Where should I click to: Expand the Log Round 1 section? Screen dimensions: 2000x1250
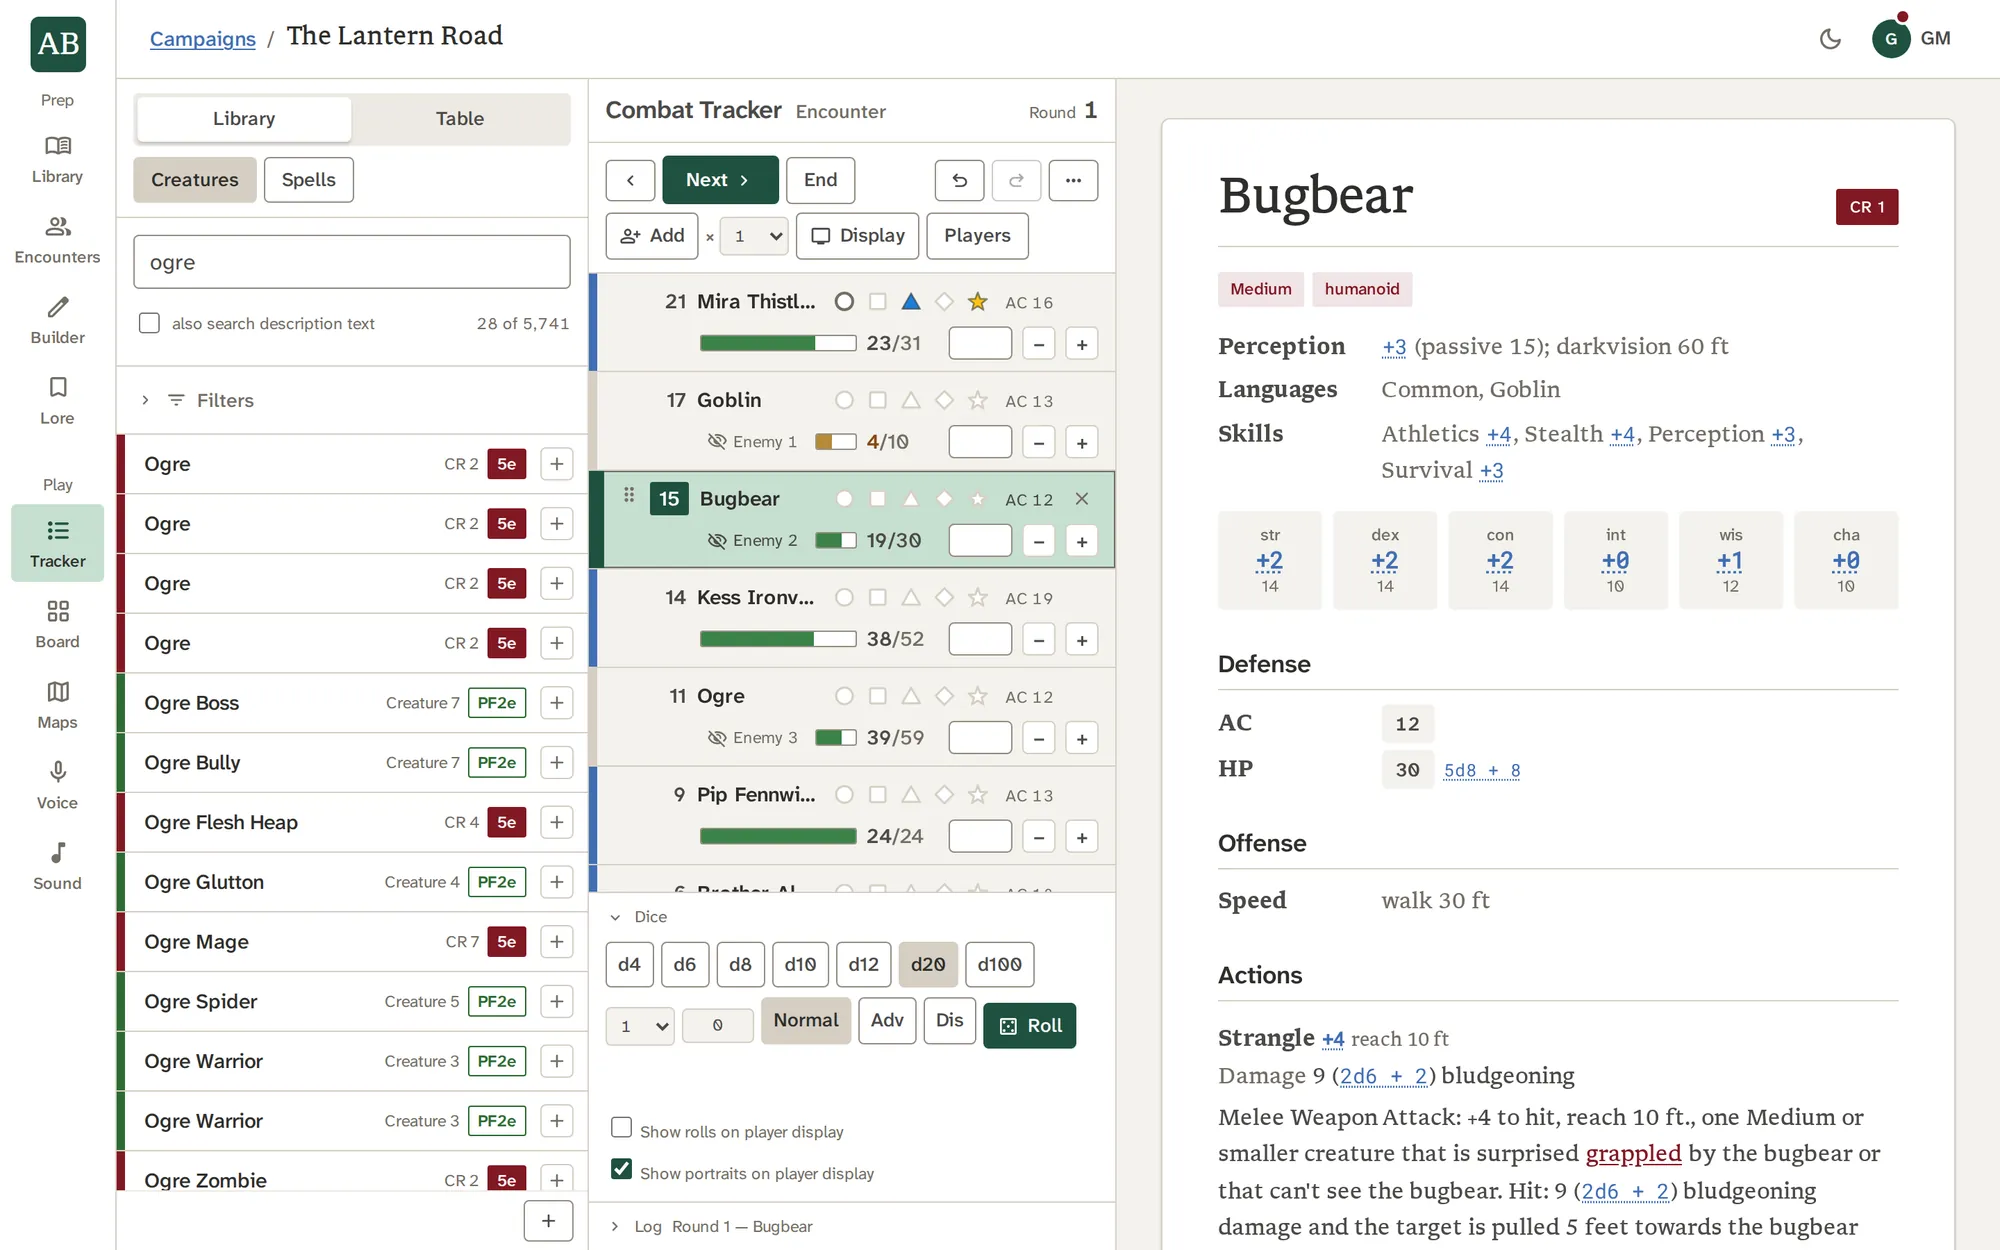click(x=711, y=1227)
